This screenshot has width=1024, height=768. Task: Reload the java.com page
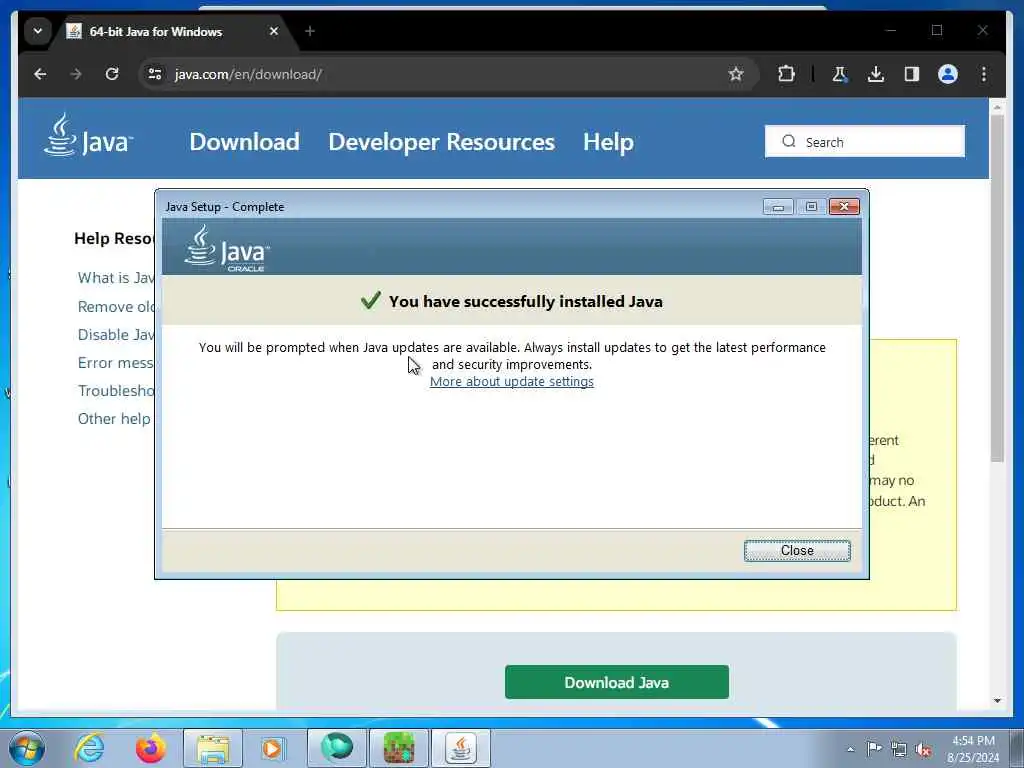coord(112,74)
